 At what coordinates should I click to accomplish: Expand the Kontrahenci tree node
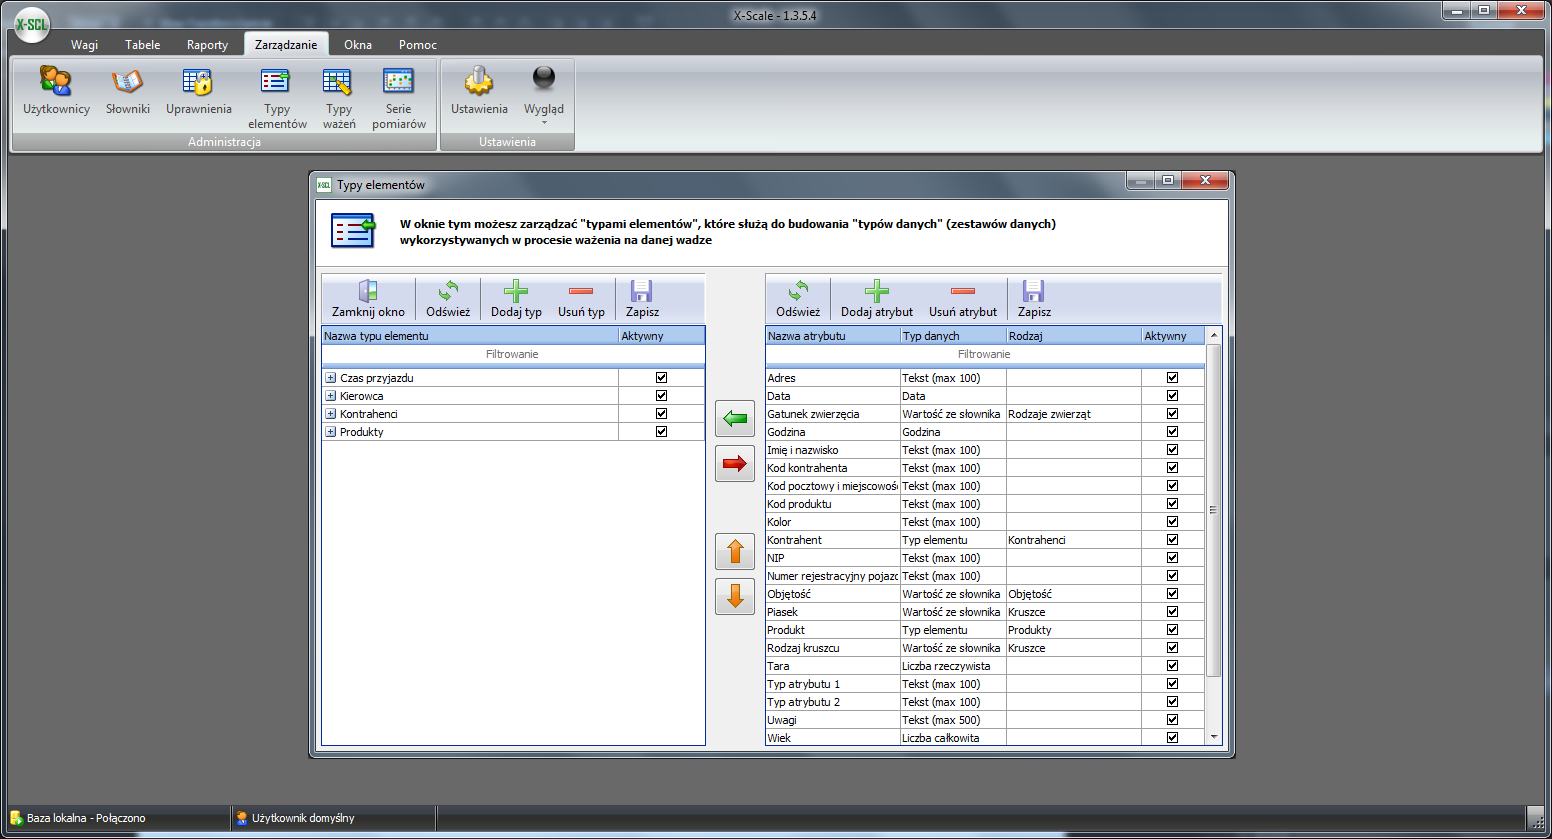[330, 414]
